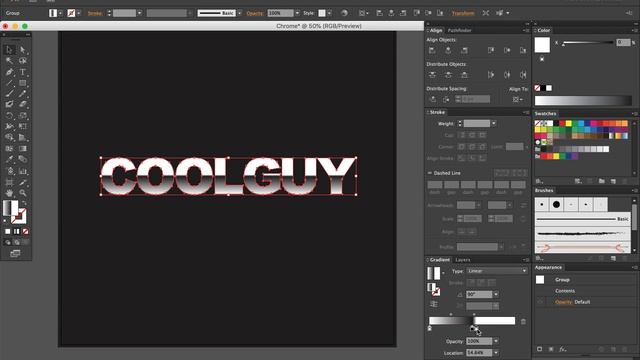This screenshot has width=640, height=360.
Task: Click Reverse Gradient icon in Gradient panel
Action: coord(434,304)
